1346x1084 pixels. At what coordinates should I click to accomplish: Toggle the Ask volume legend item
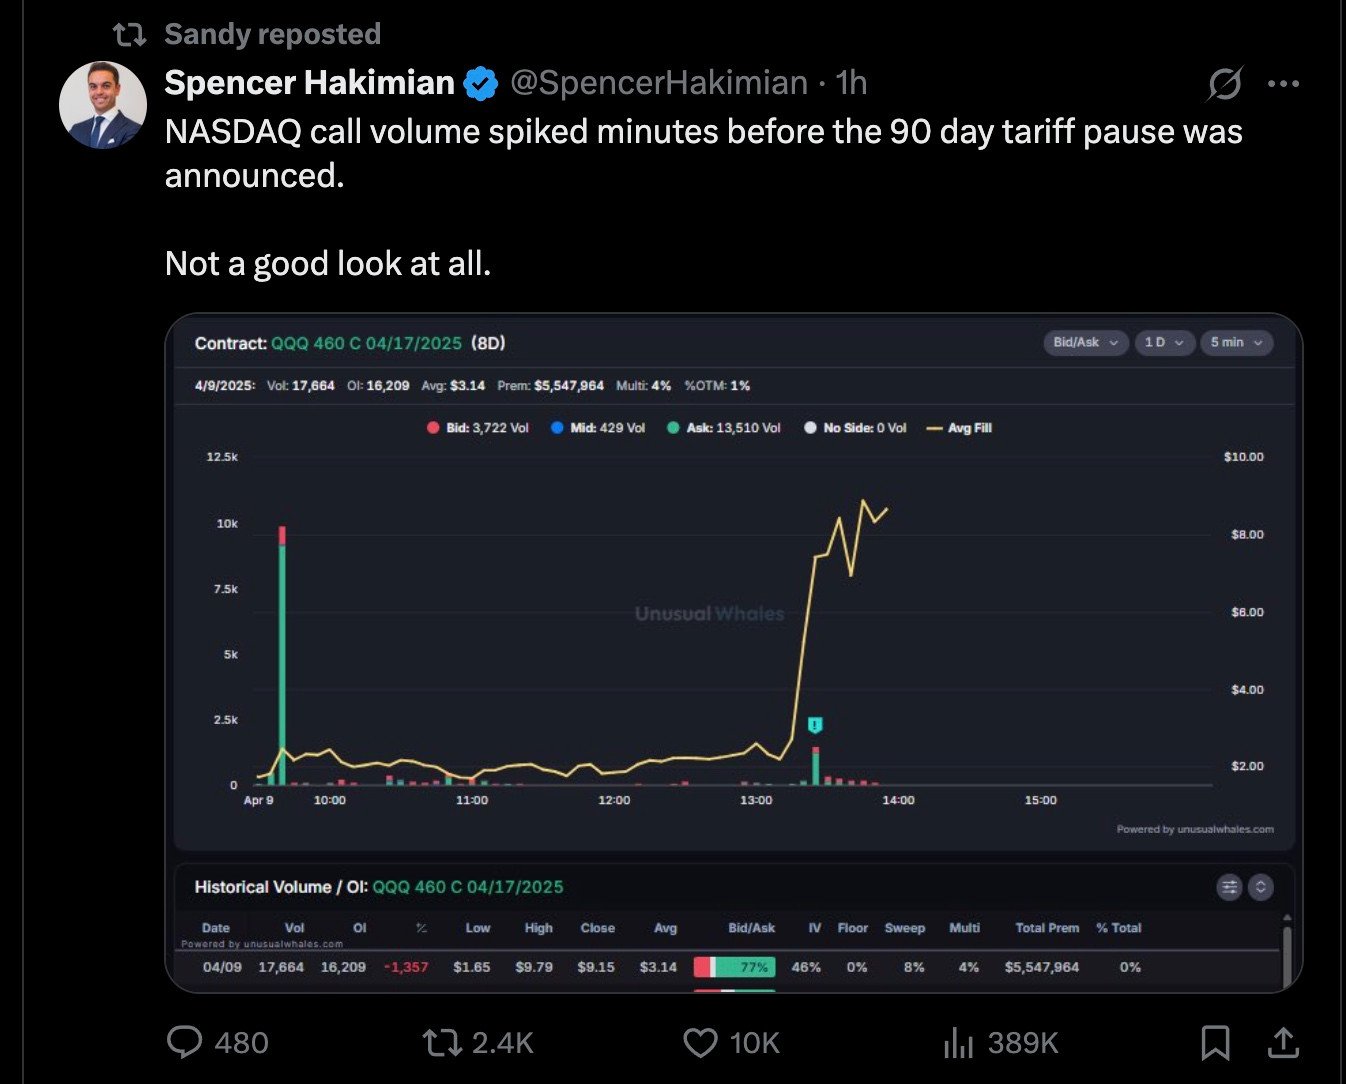724,428
